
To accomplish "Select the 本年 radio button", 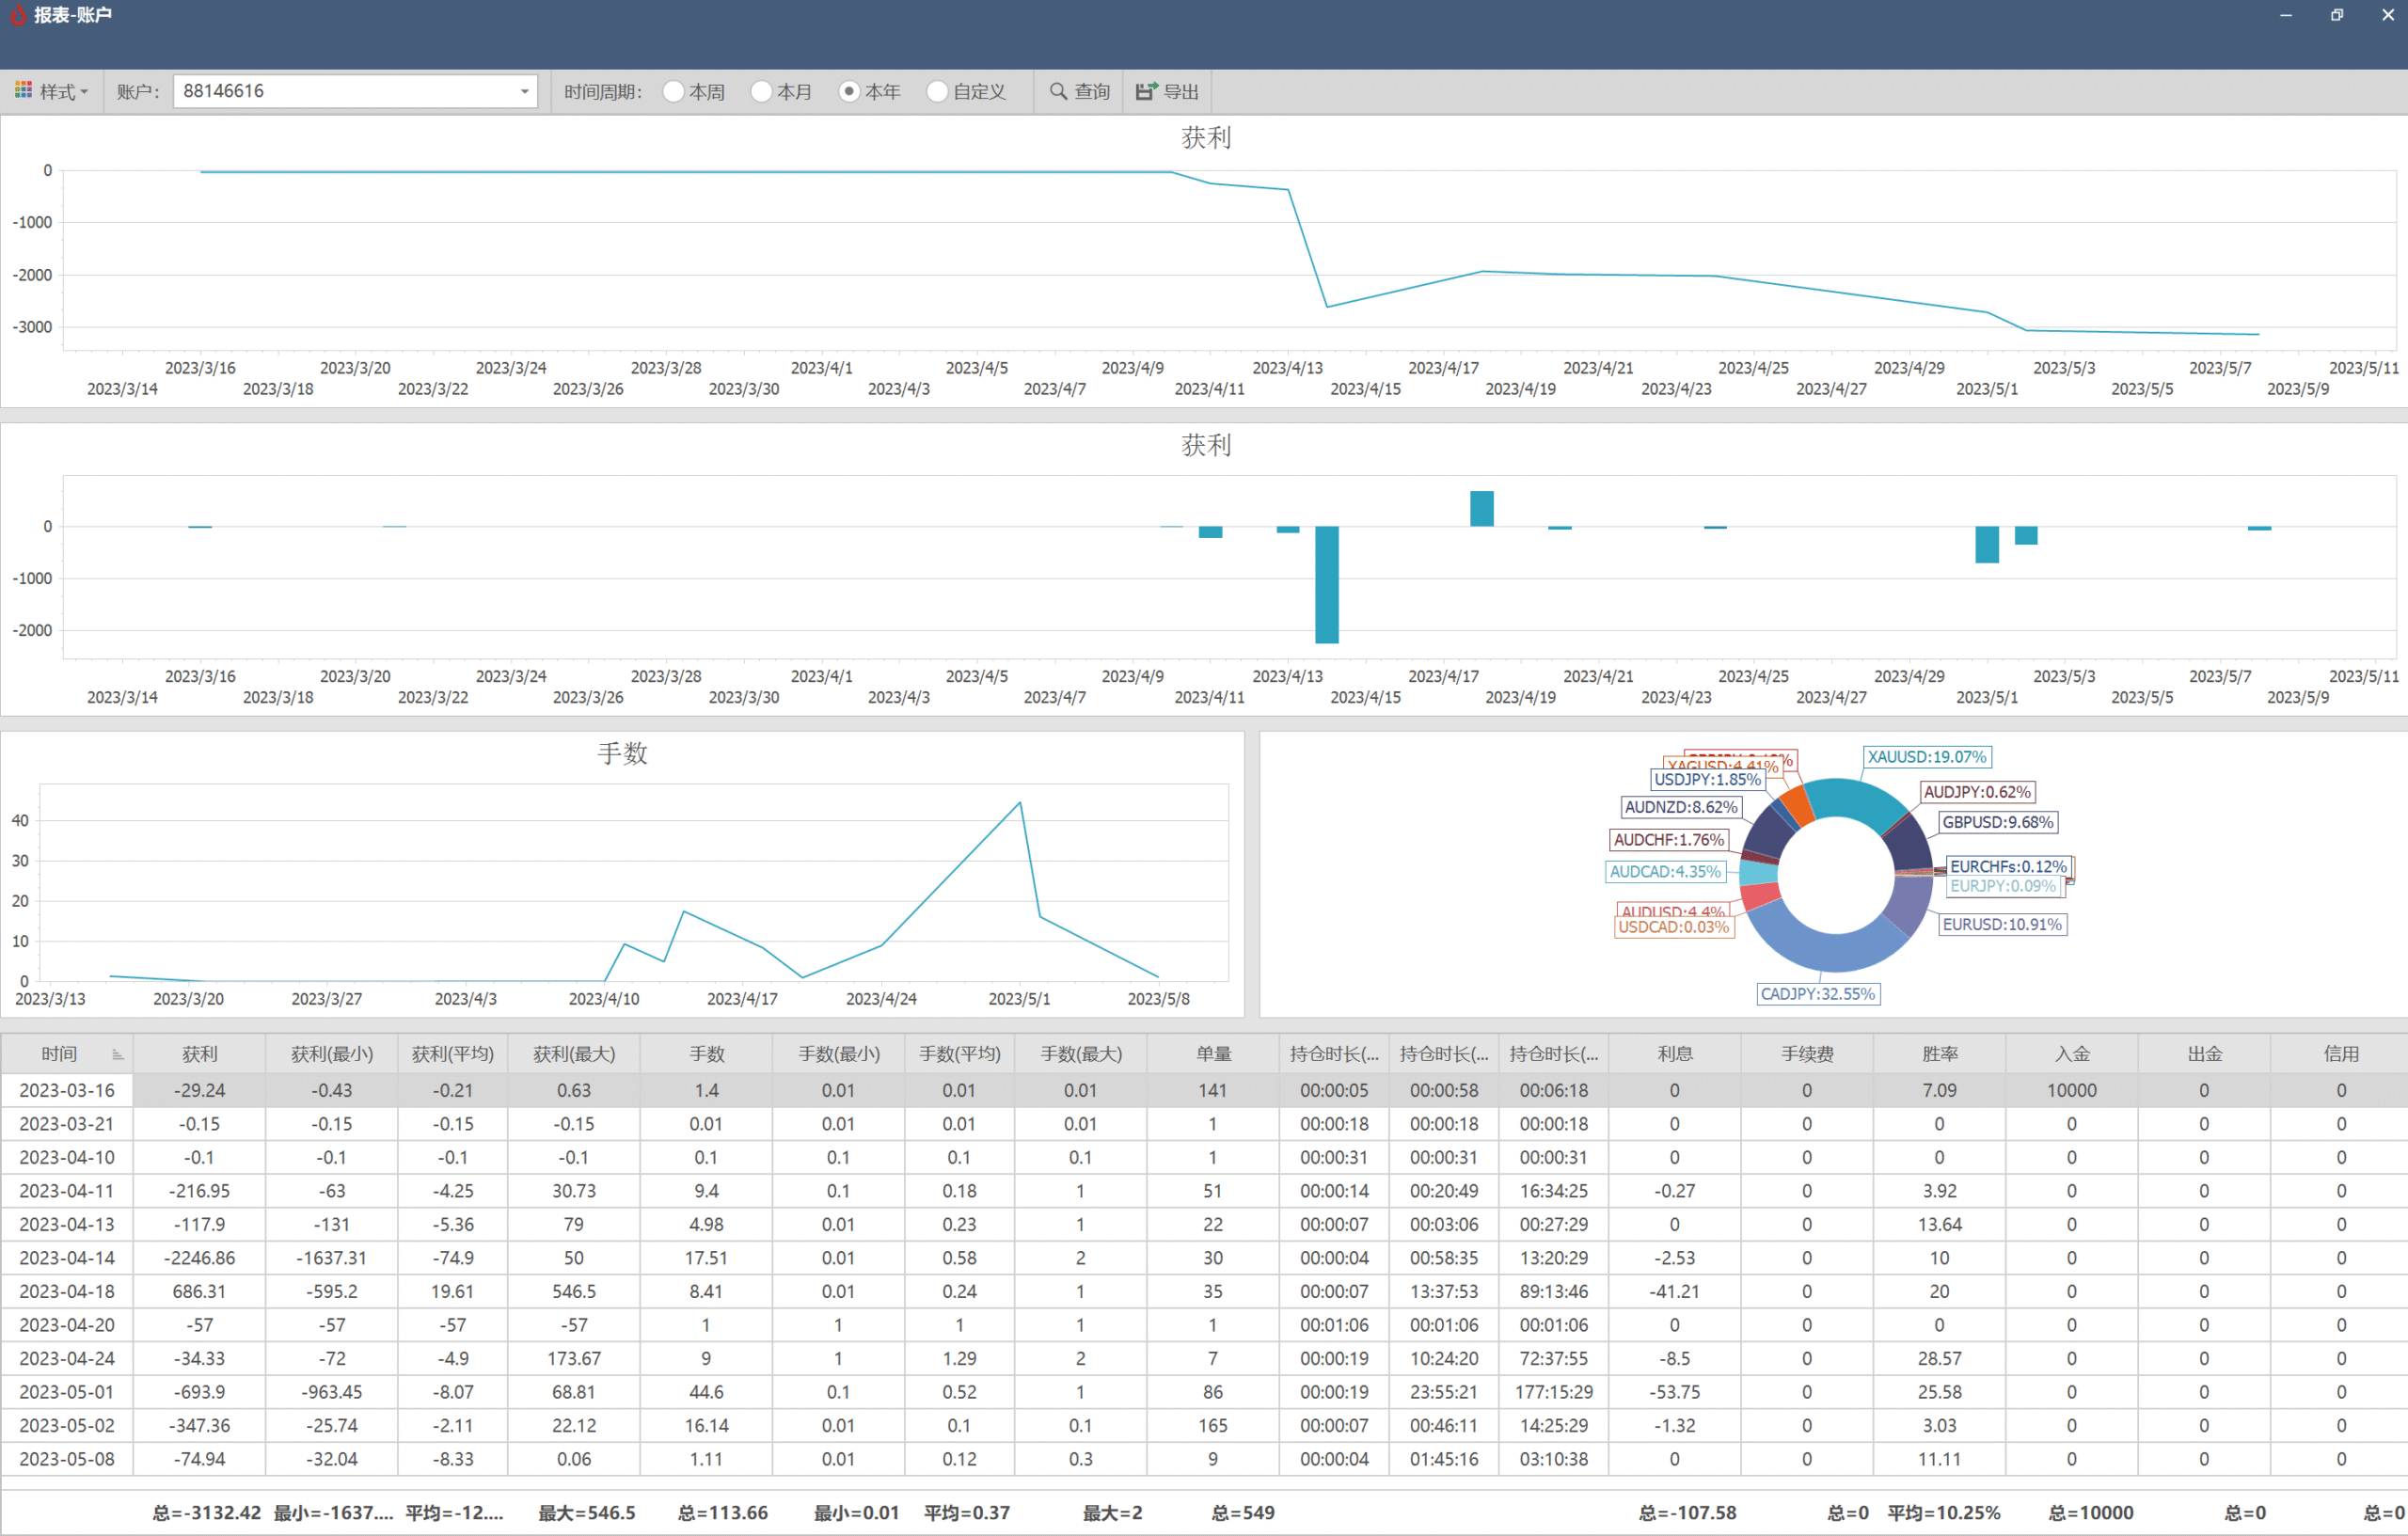I will click(x=849, y=91).
